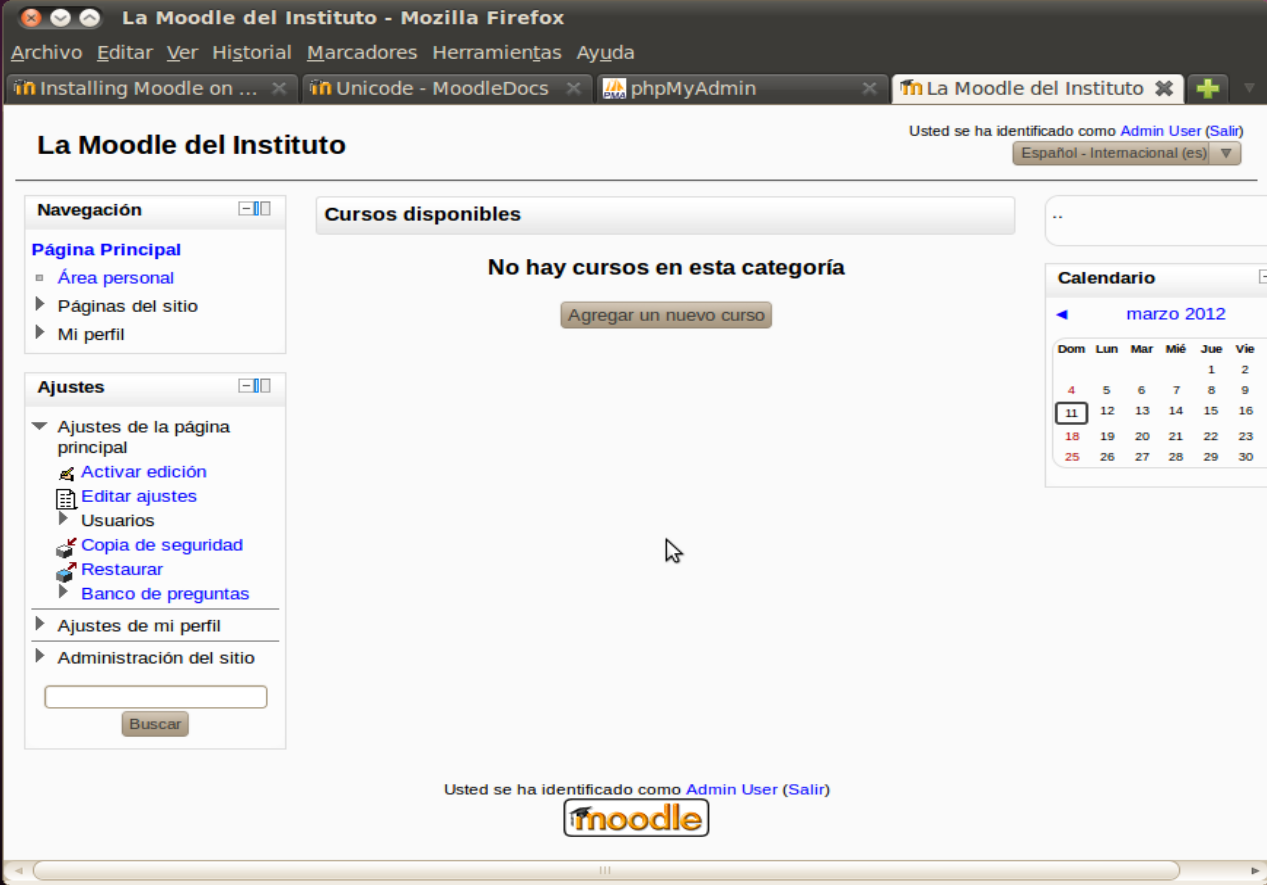The height and width of the screenshot is (885, 1267).
Task: Dock the Ajustes block to the side
Action: pos(262,385)
